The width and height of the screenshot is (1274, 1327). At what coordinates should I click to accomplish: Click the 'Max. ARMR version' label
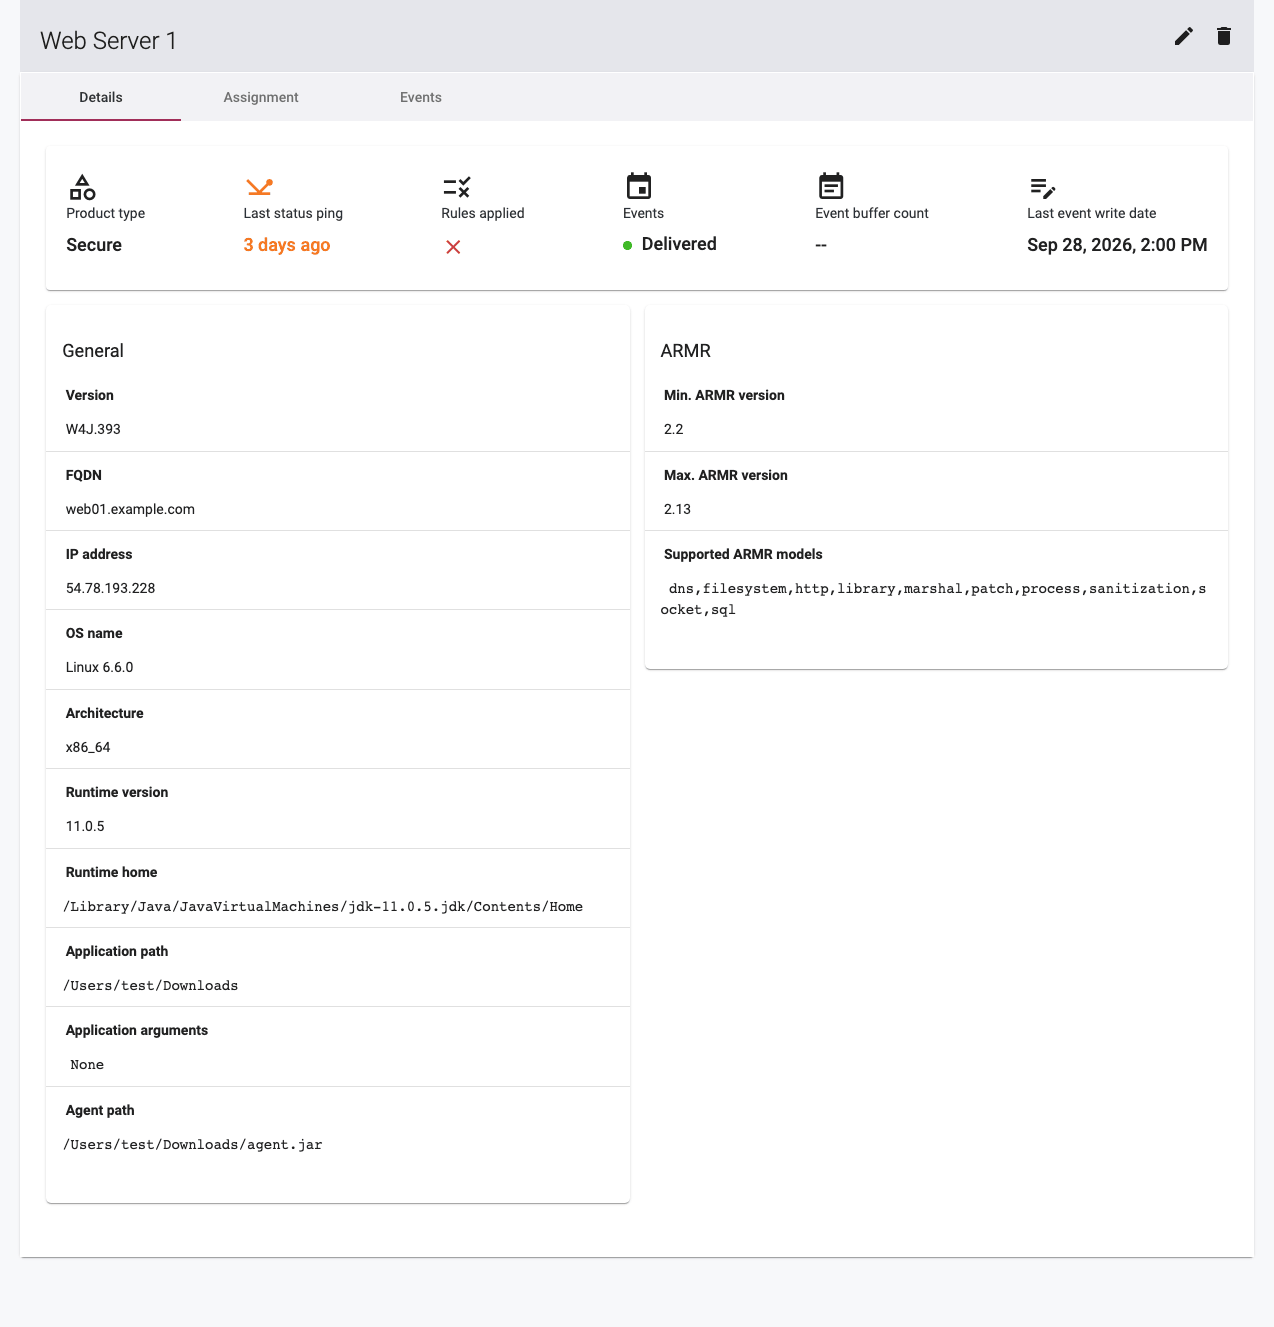tap(726, 475)
